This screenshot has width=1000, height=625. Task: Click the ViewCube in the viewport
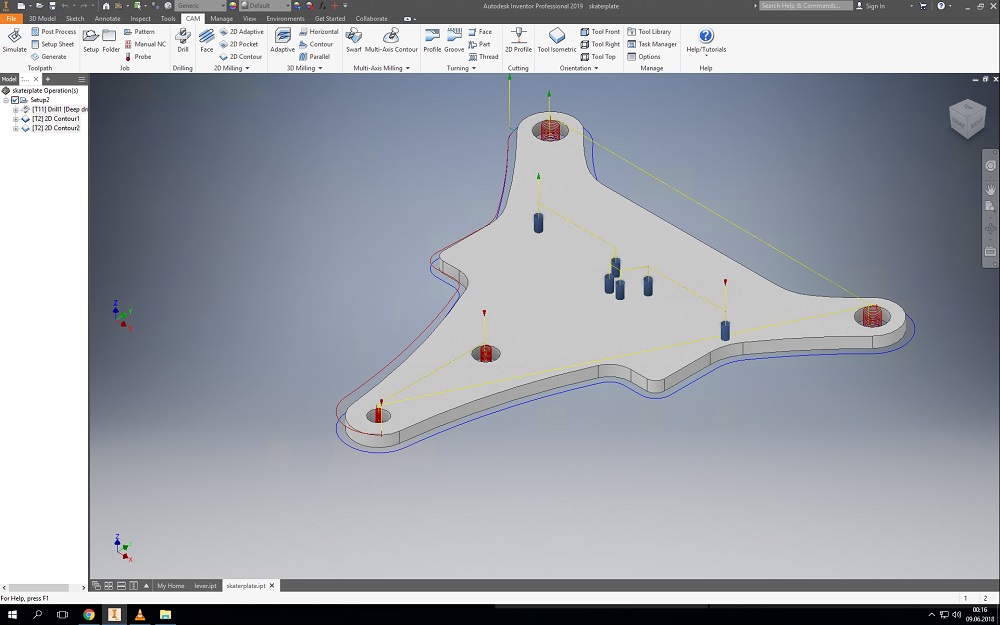(967, 119)
